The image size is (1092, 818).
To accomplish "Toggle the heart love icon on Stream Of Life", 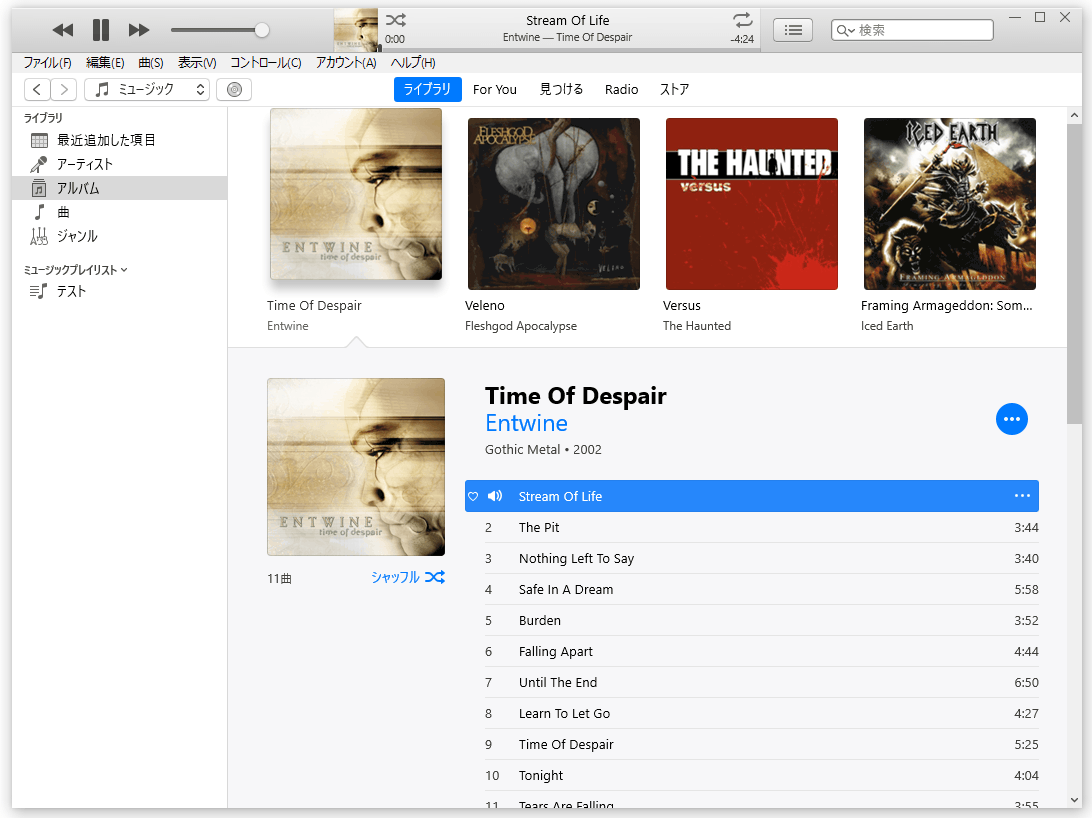I will [x=473, y=496].
